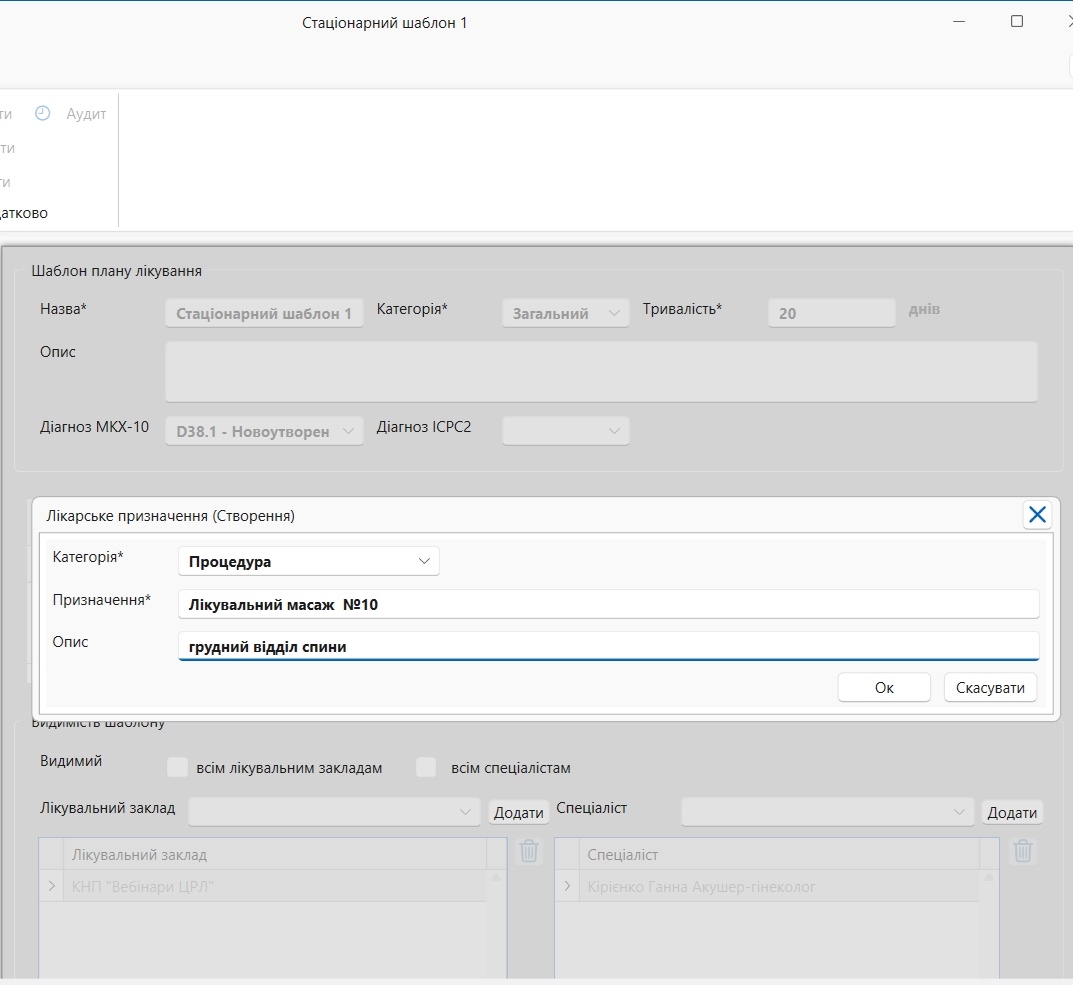Viewport: 1073px width, 985px height.
Task: Click the Призначення input field
Action: [609, 604]
